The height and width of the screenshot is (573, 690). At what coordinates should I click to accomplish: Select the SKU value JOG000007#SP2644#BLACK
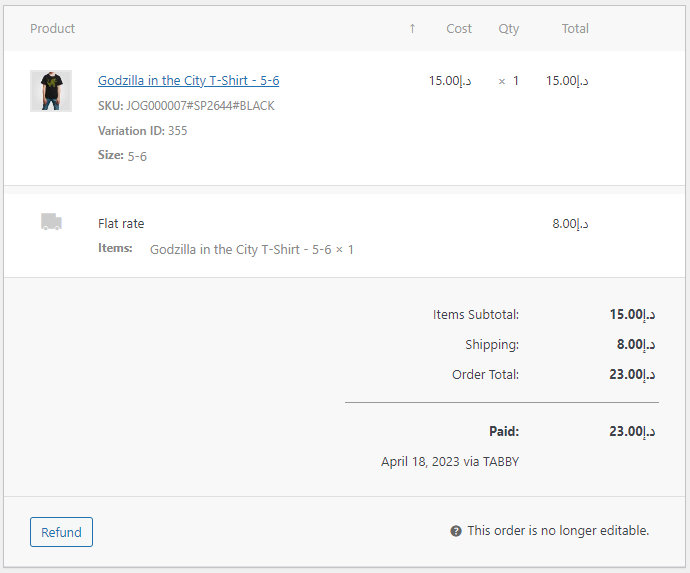click(x=200, y=106)
